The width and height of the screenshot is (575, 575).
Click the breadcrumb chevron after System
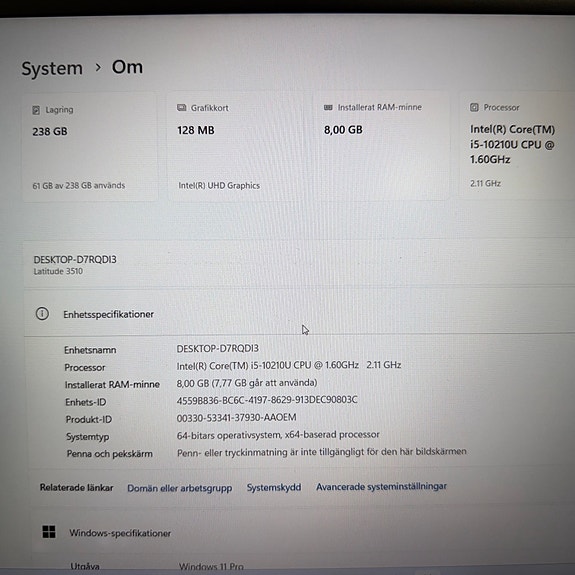[98, 67]
